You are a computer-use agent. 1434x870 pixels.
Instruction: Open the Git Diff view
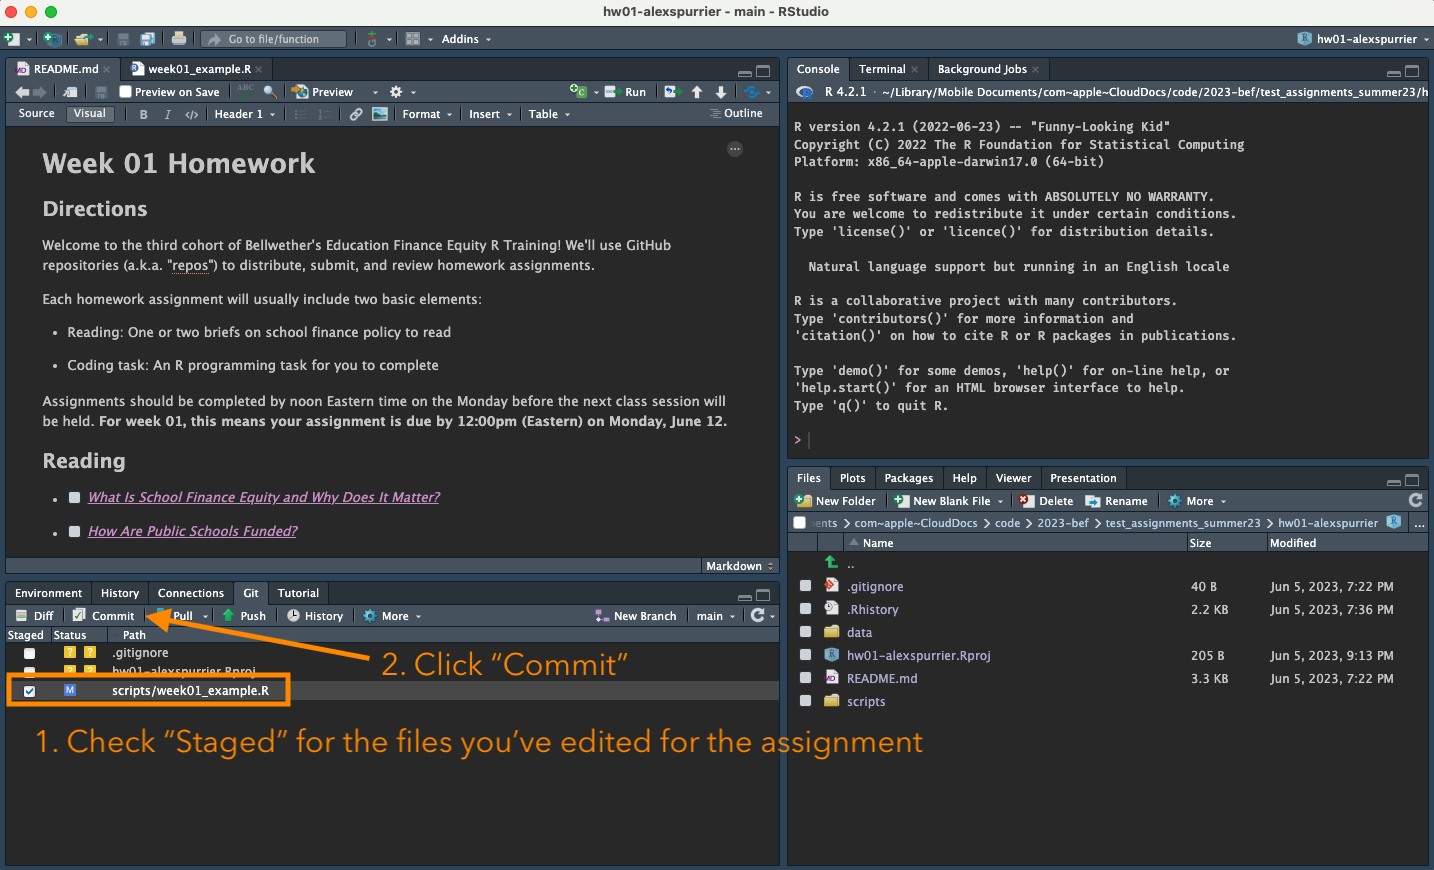(x=35, y=616)
